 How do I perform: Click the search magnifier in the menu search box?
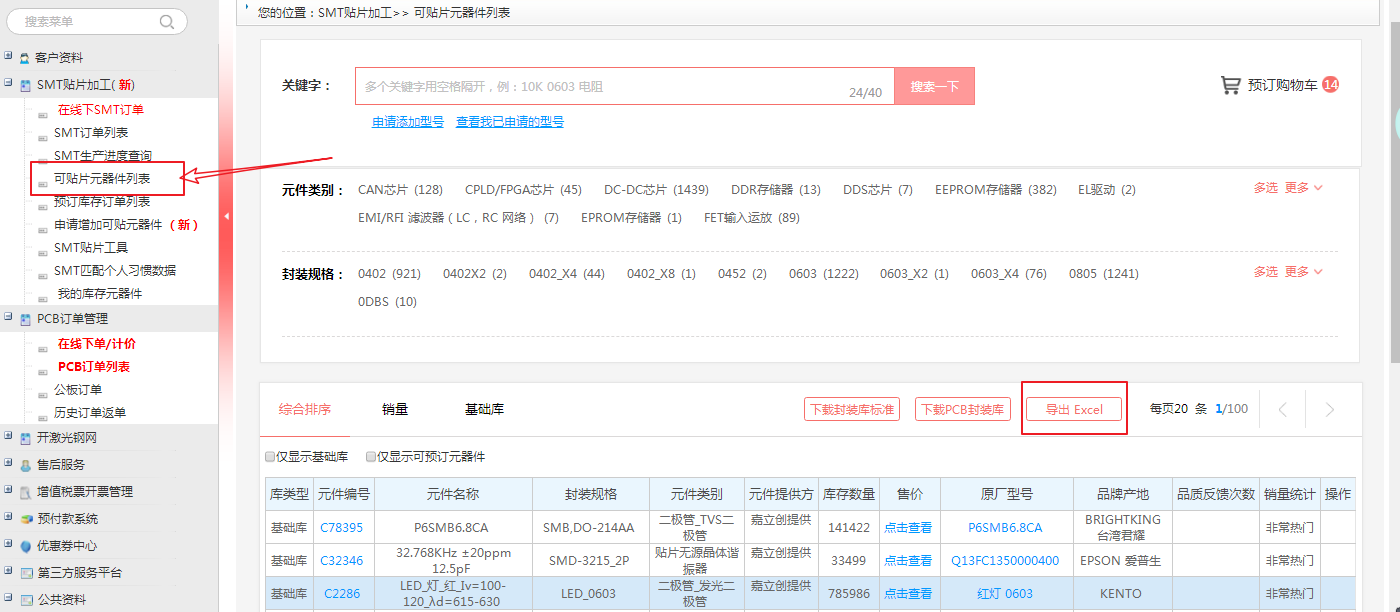tap(166, 21)
